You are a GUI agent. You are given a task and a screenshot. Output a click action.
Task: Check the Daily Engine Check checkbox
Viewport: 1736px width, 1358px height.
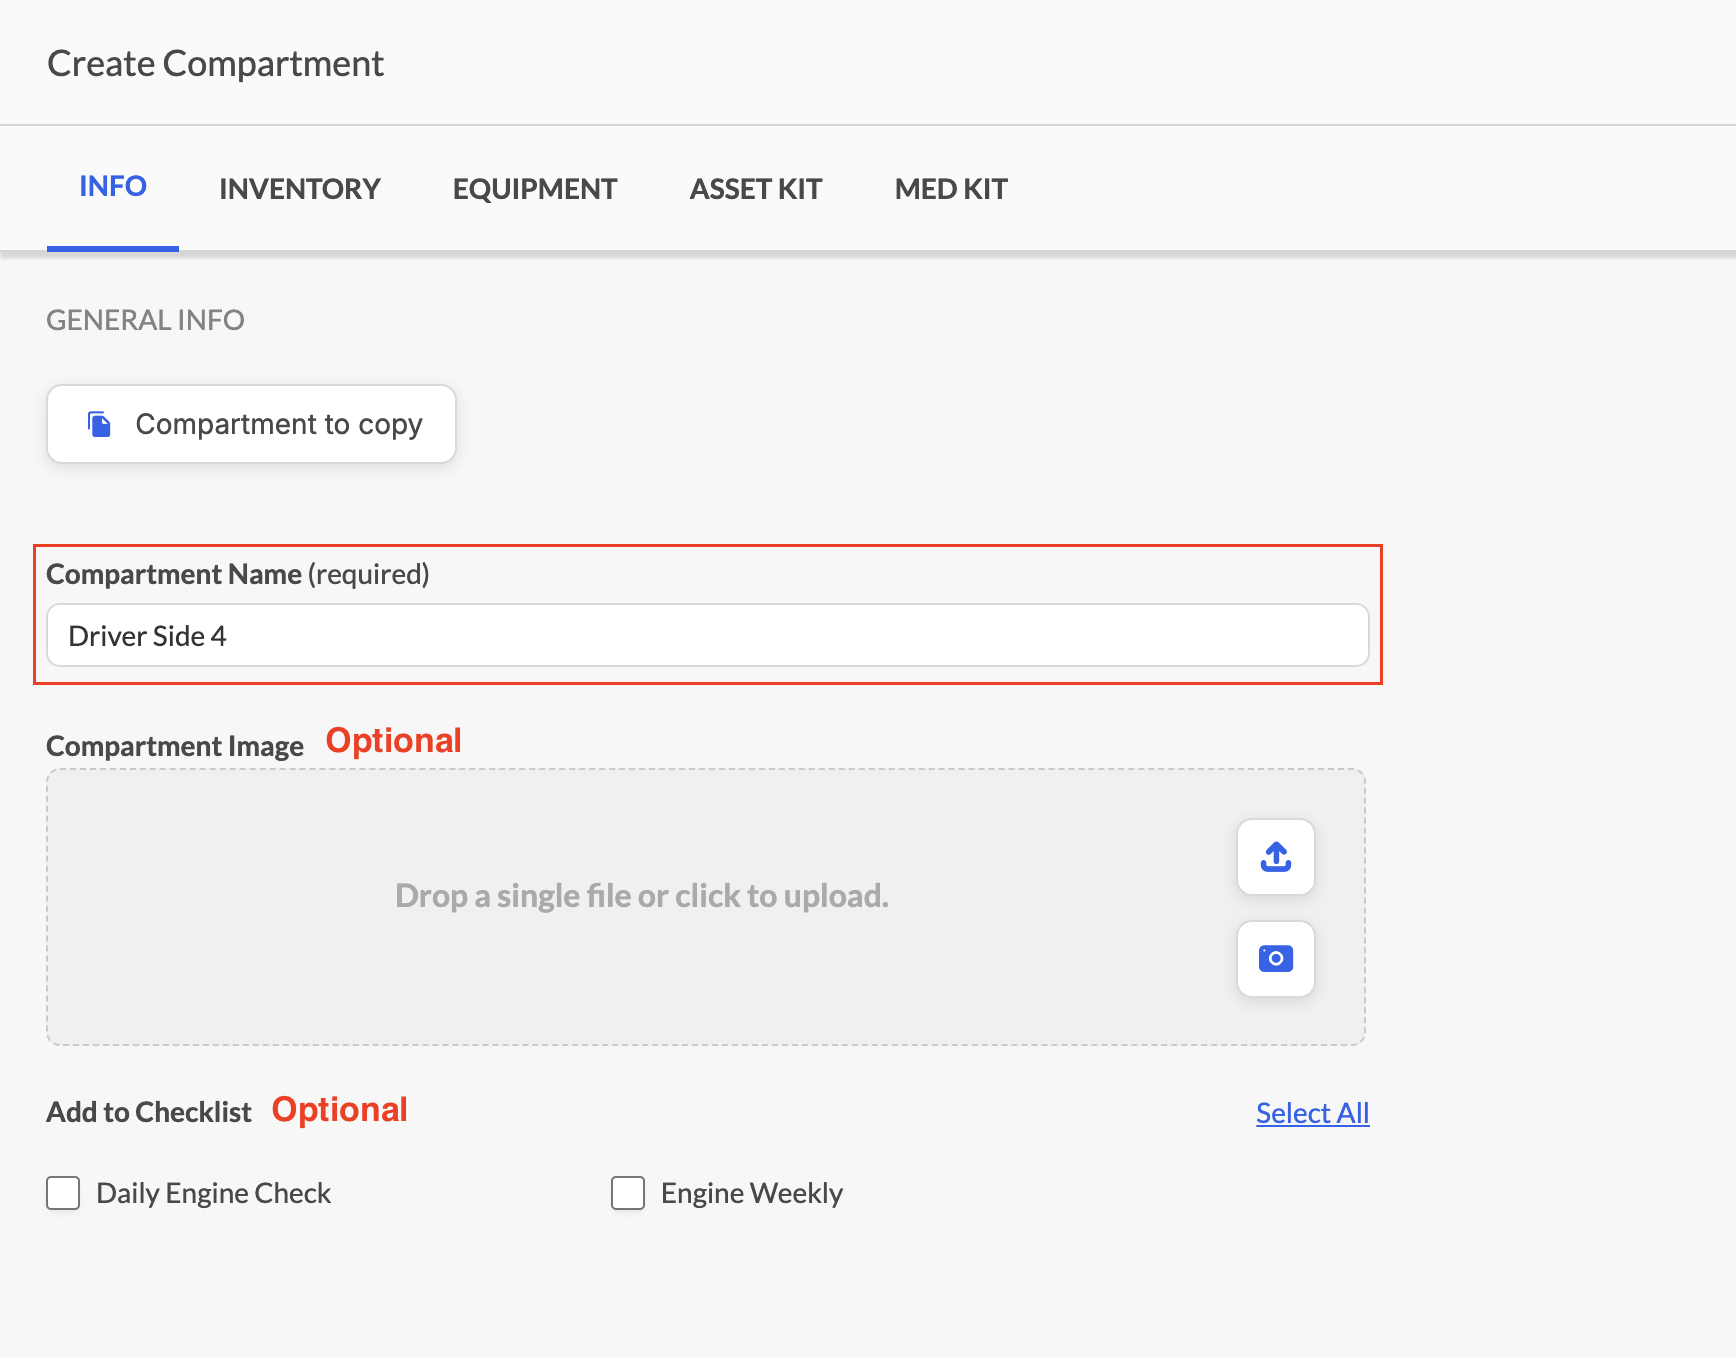pyautogui.click(x=63, y=1193)
